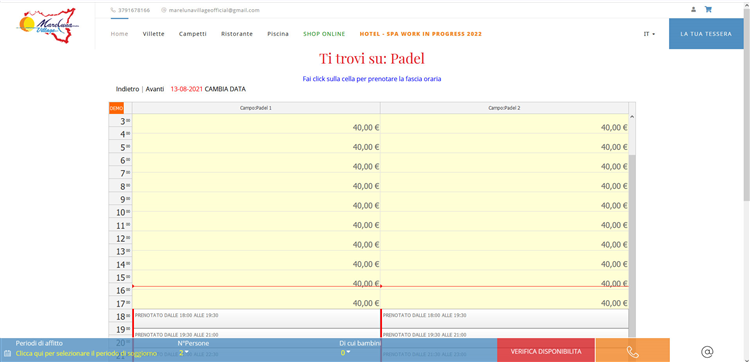This screenshot has width=750, height=362.
Task: Book Padel 1's slot starting at 3:00
Action: pos(256,124)
